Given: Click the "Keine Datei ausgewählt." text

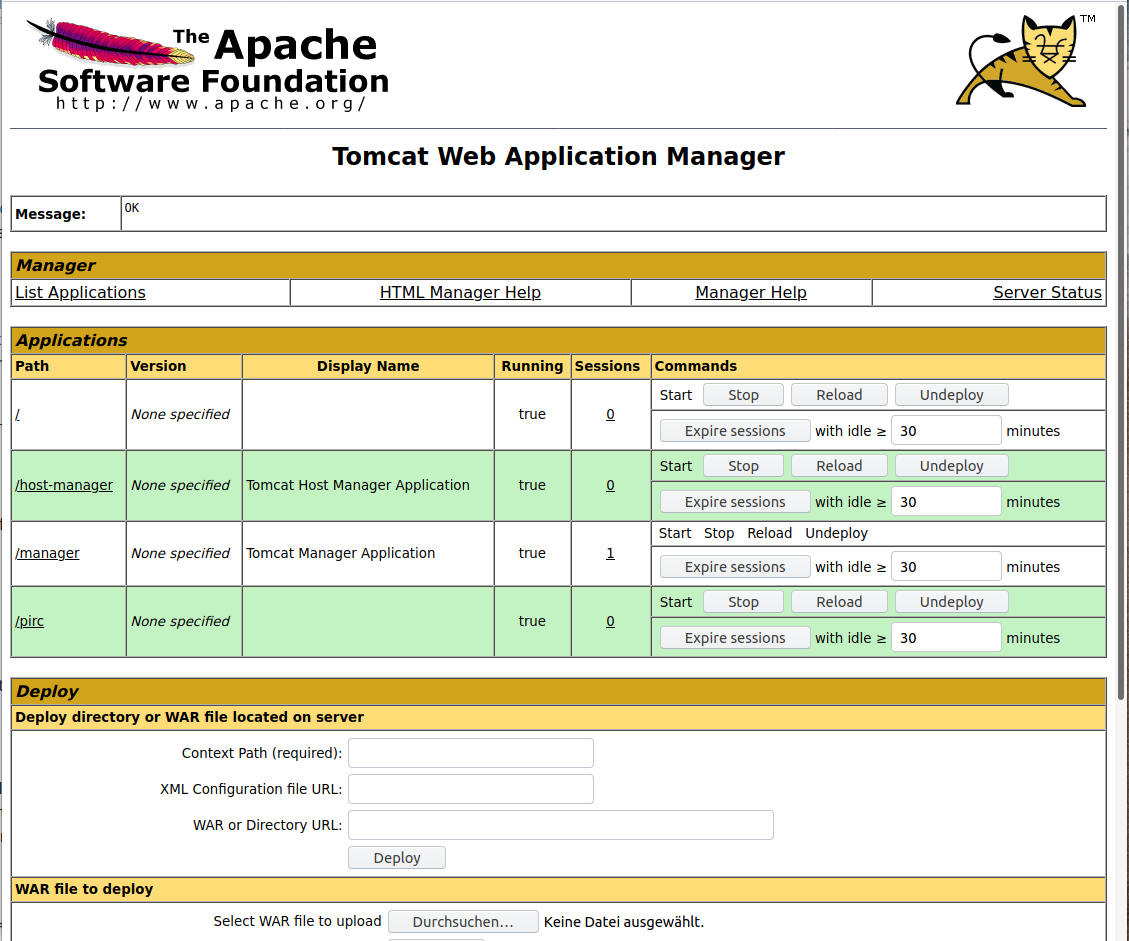Looking at the screenshot, I should tap(624, 922).
